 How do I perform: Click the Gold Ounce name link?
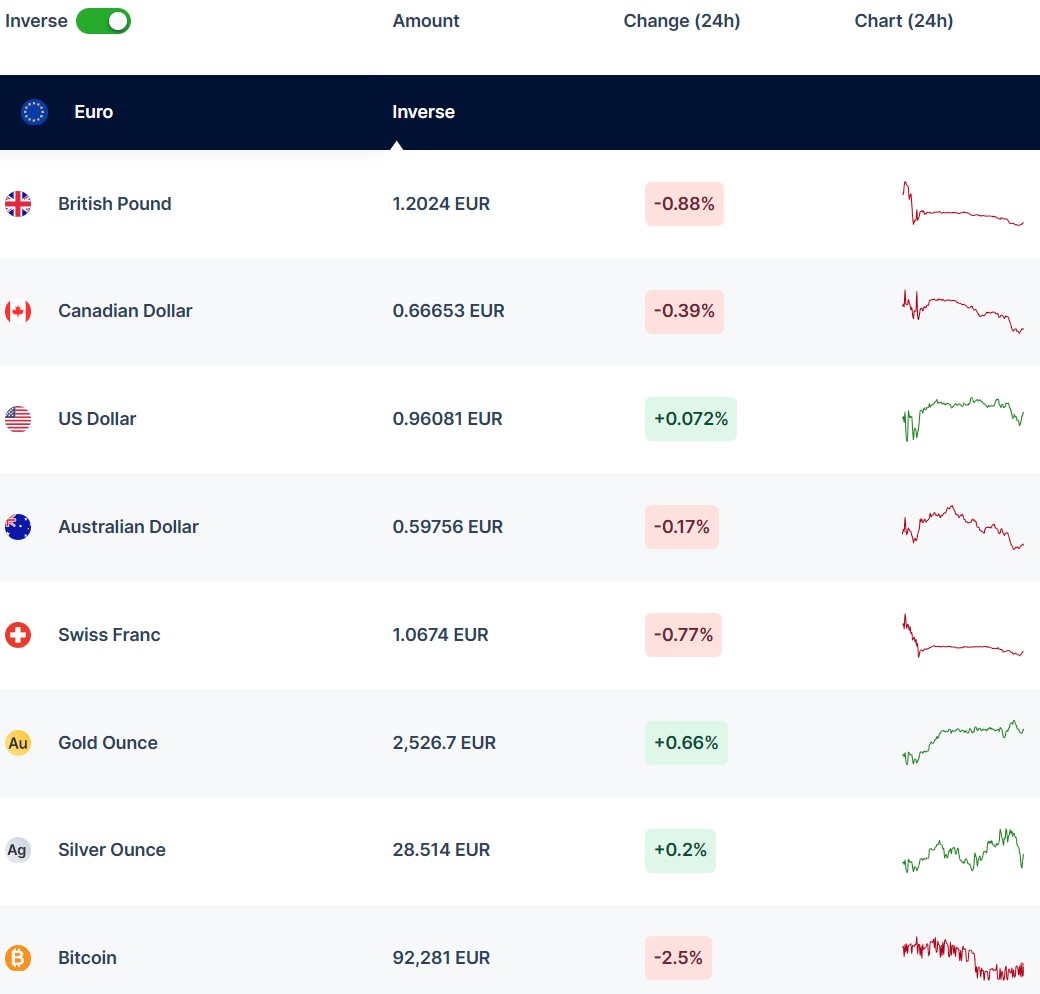point(107,743)
